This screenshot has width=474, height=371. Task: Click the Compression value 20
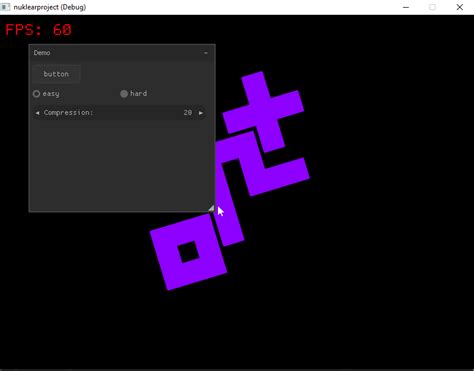(188, 113)
